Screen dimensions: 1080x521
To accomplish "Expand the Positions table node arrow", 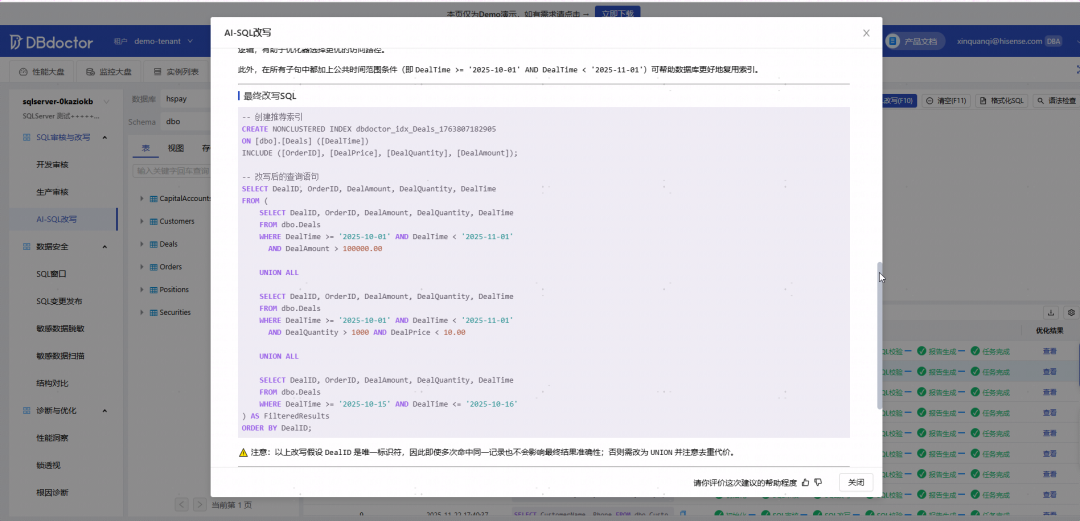I will (x=141, y=289).
